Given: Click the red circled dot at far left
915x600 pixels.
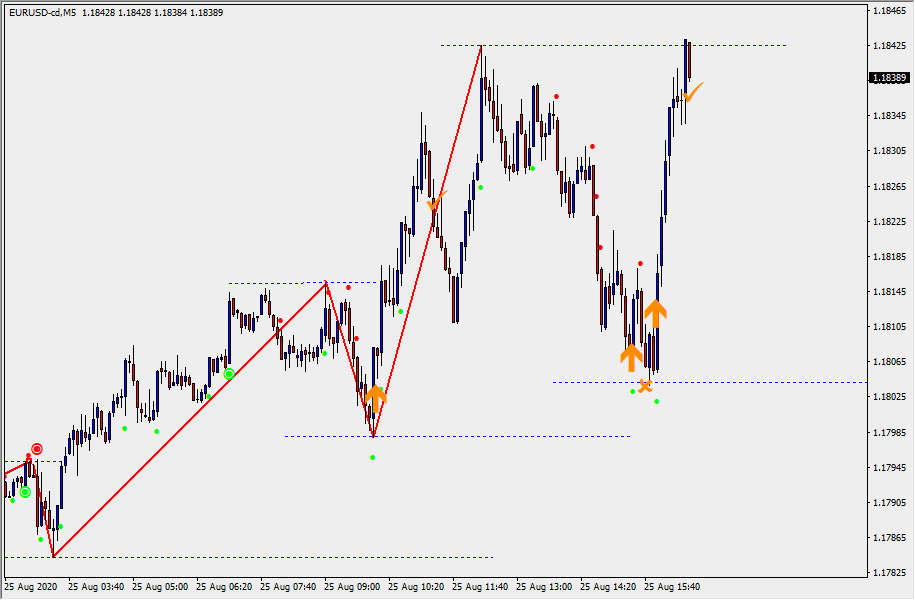Looking at the screenshot, I should click(37, 449).
